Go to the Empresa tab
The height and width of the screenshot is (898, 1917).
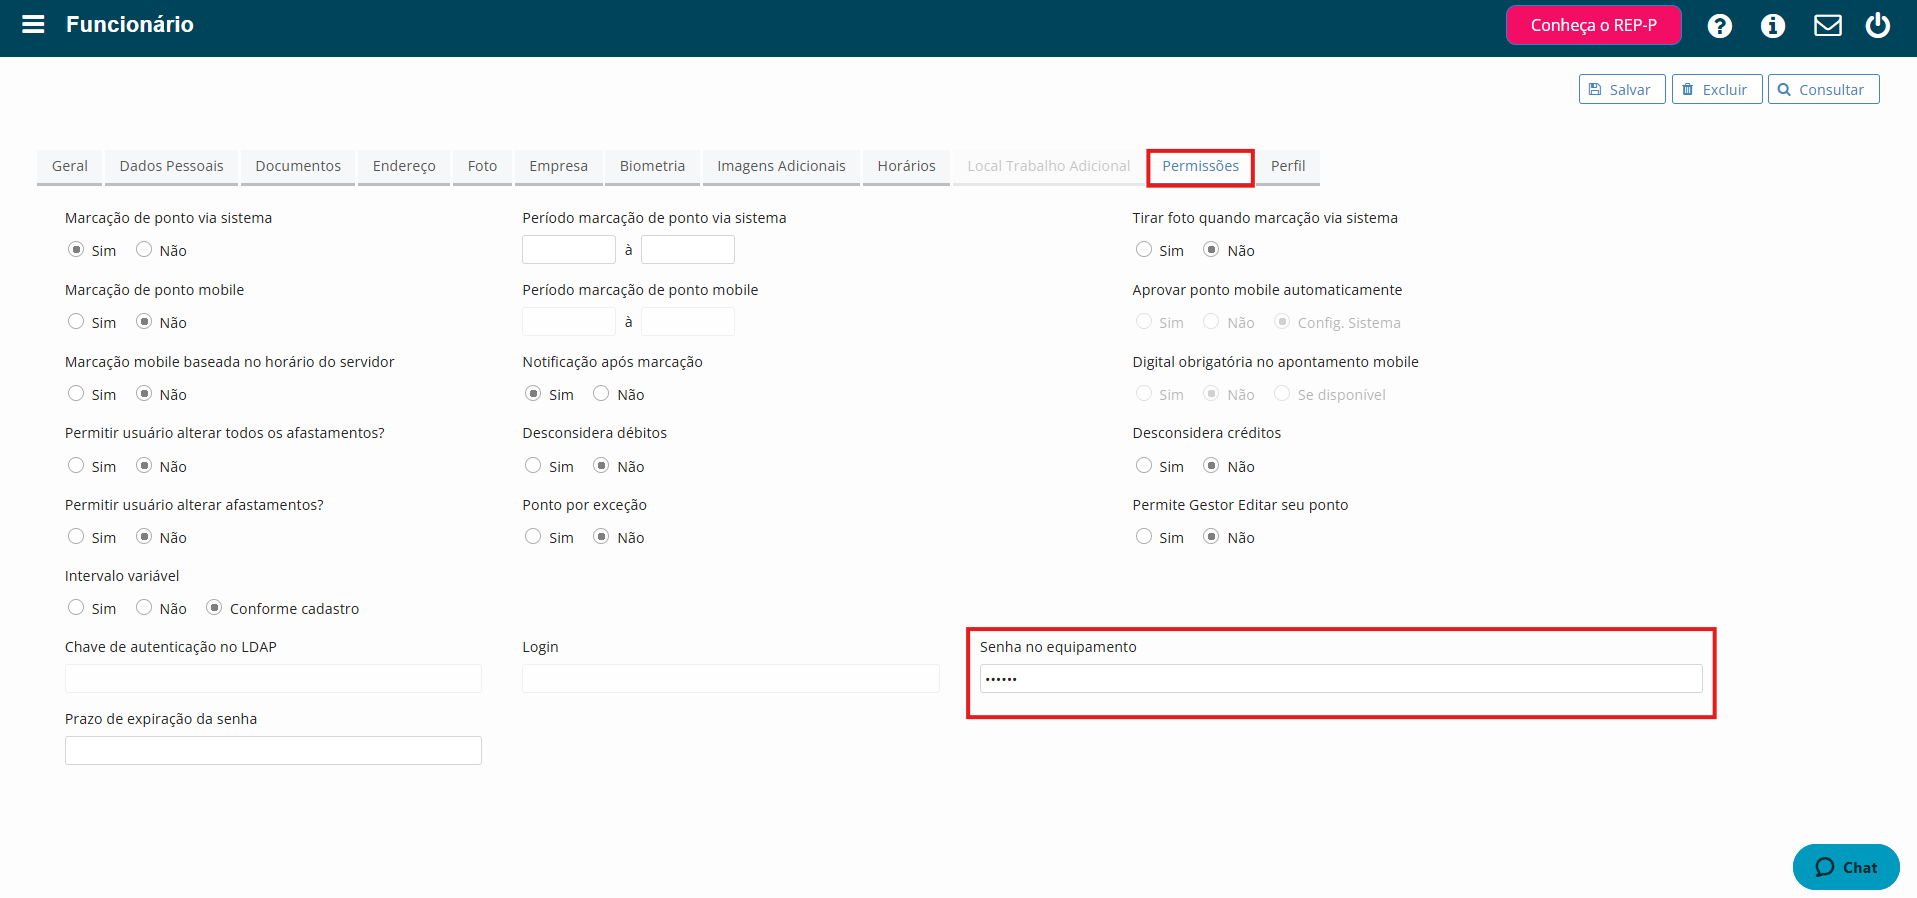(558, 166)
